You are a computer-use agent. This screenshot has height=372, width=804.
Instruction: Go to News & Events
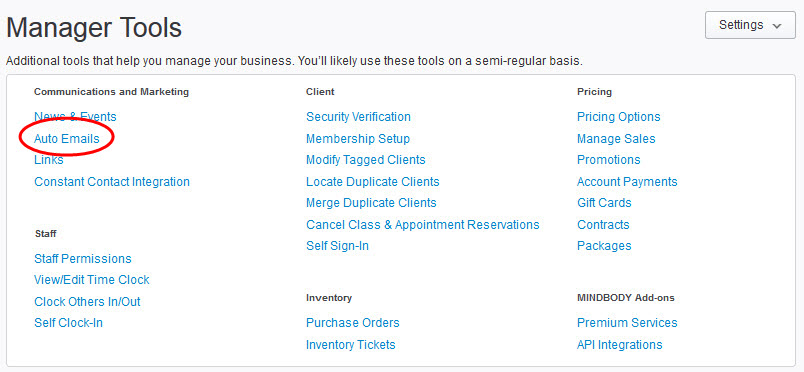[75, 116]
